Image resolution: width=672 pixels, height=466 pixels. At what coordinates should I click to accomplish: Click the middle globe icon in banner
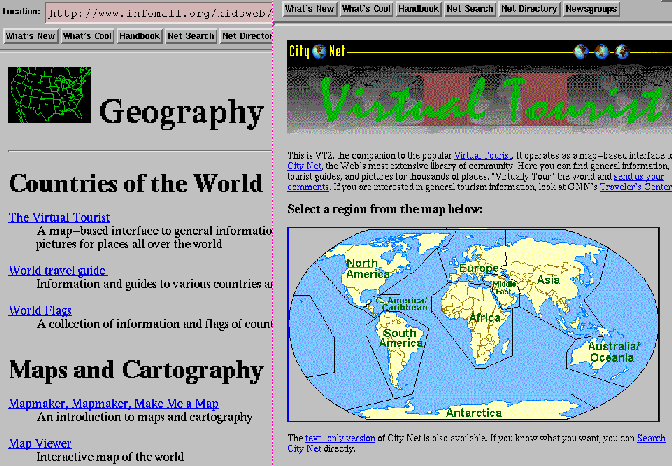tap(601, 51)
